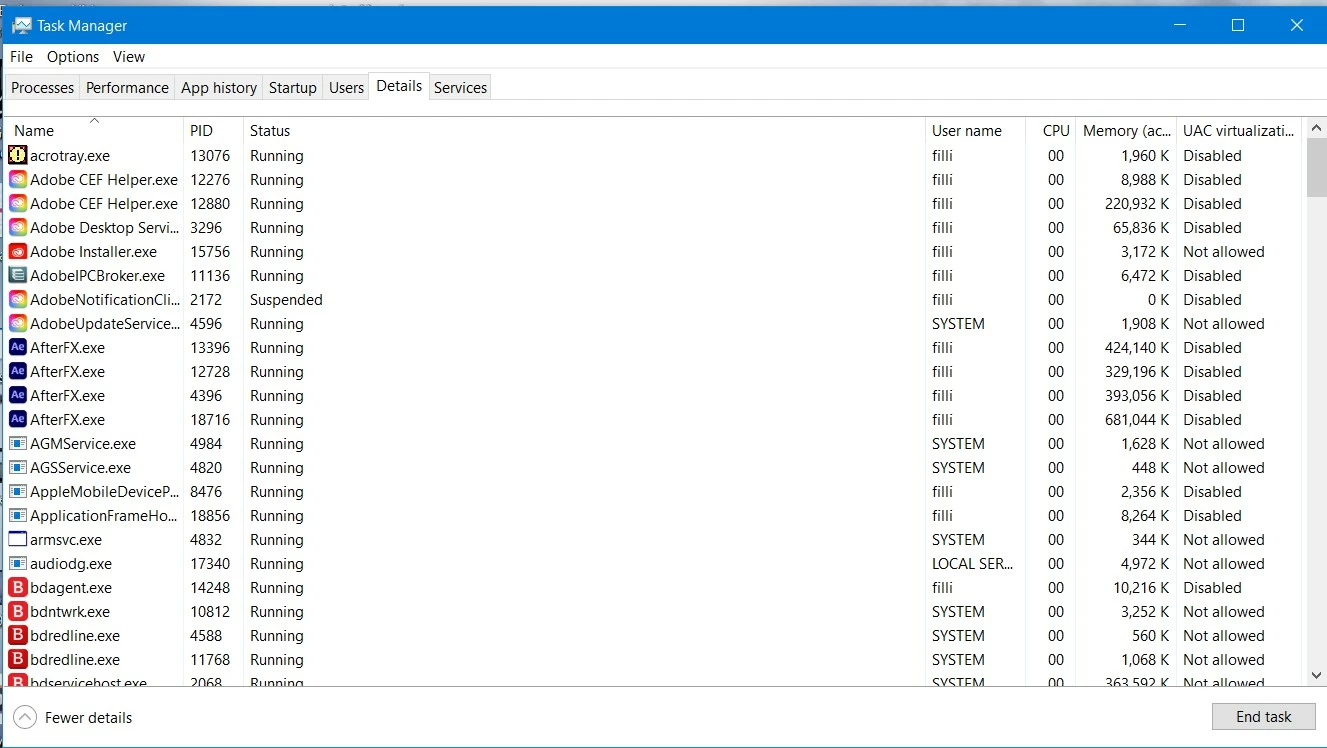Select the audiodg.exe process name

coord(71,564)
